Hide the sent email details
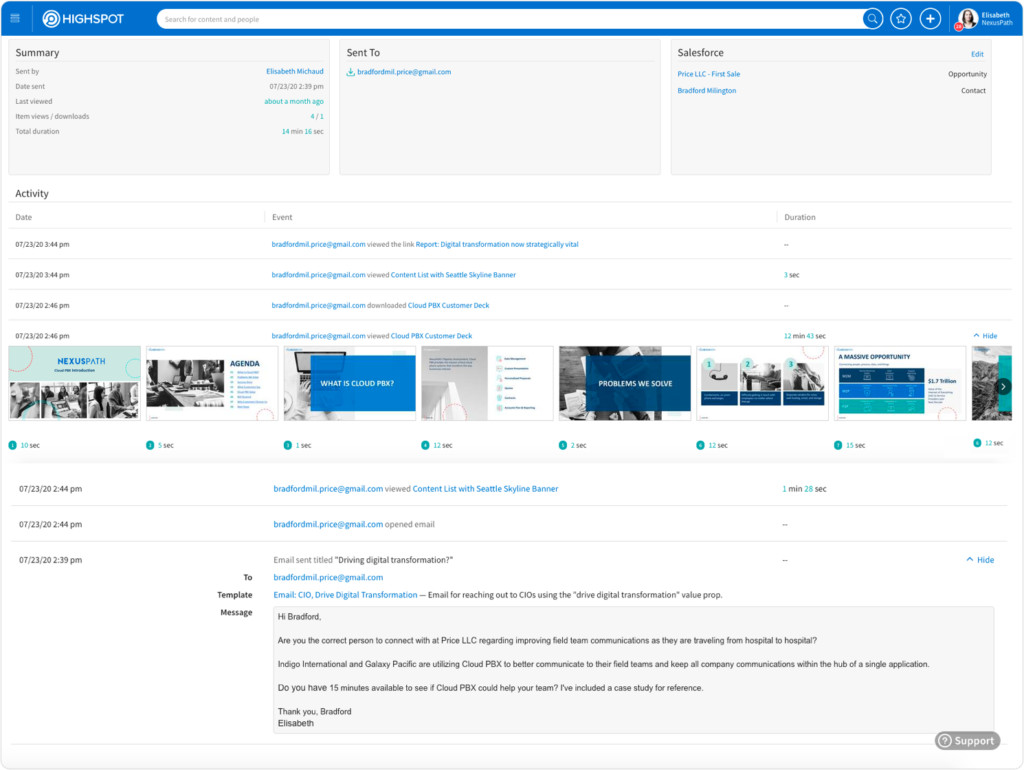This screenshot has width=1024, height=770. point(980,560)
